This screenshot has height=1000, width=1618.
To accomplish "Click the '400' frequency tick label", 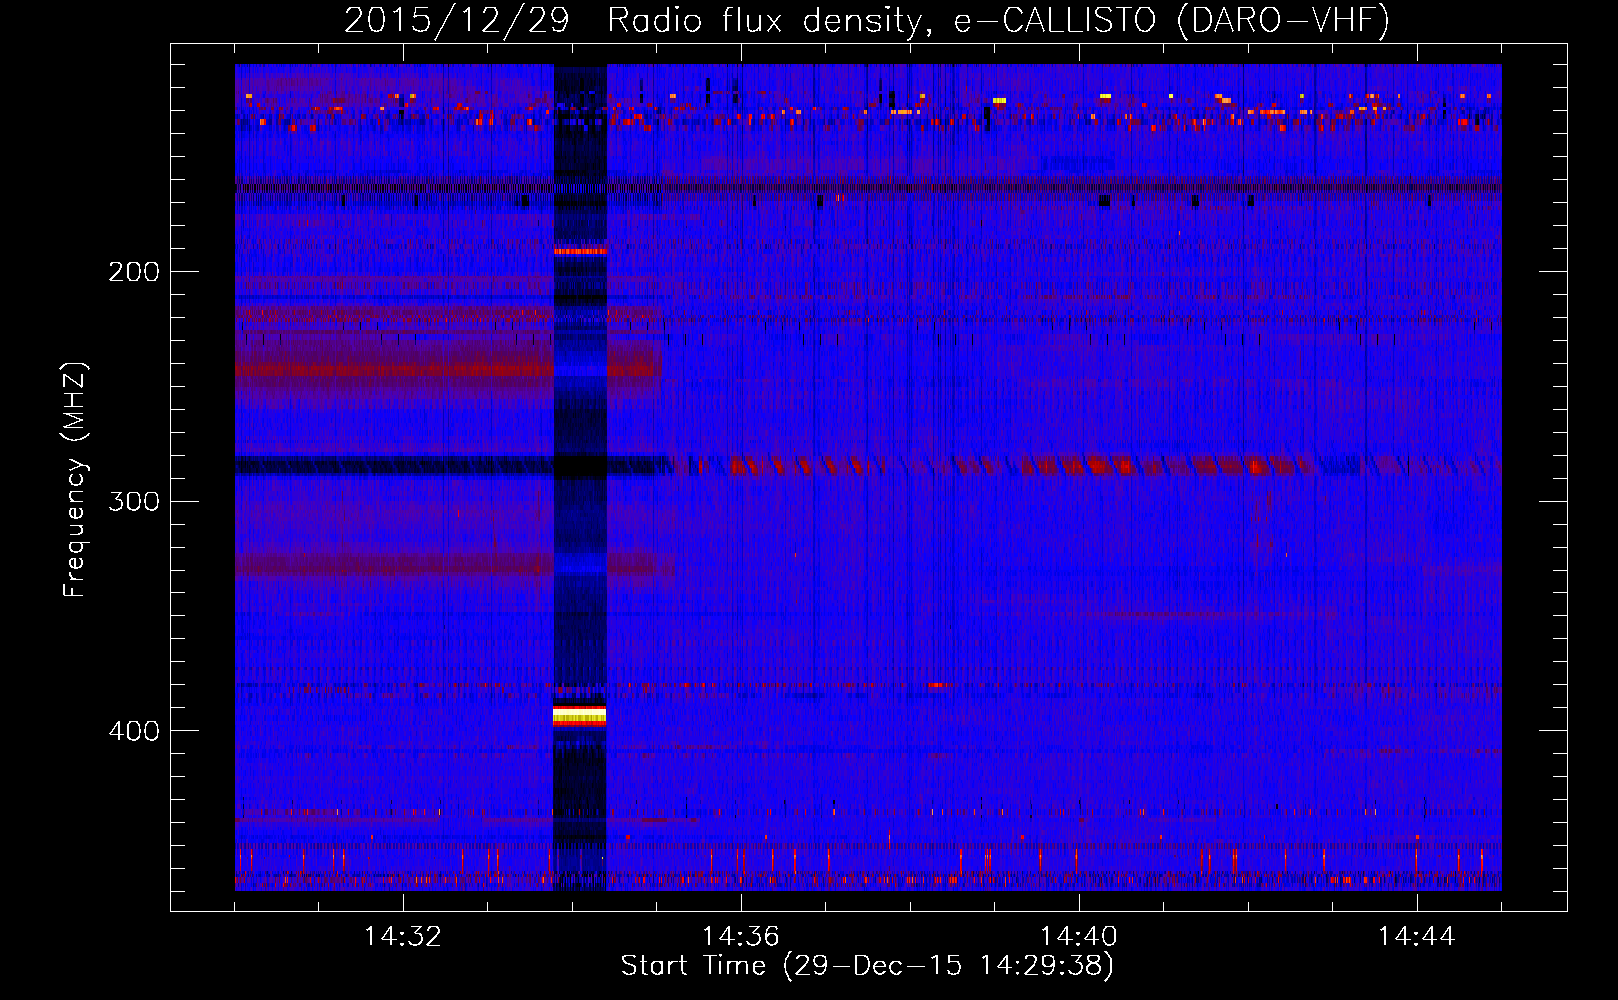I will (x=134, y=731).
